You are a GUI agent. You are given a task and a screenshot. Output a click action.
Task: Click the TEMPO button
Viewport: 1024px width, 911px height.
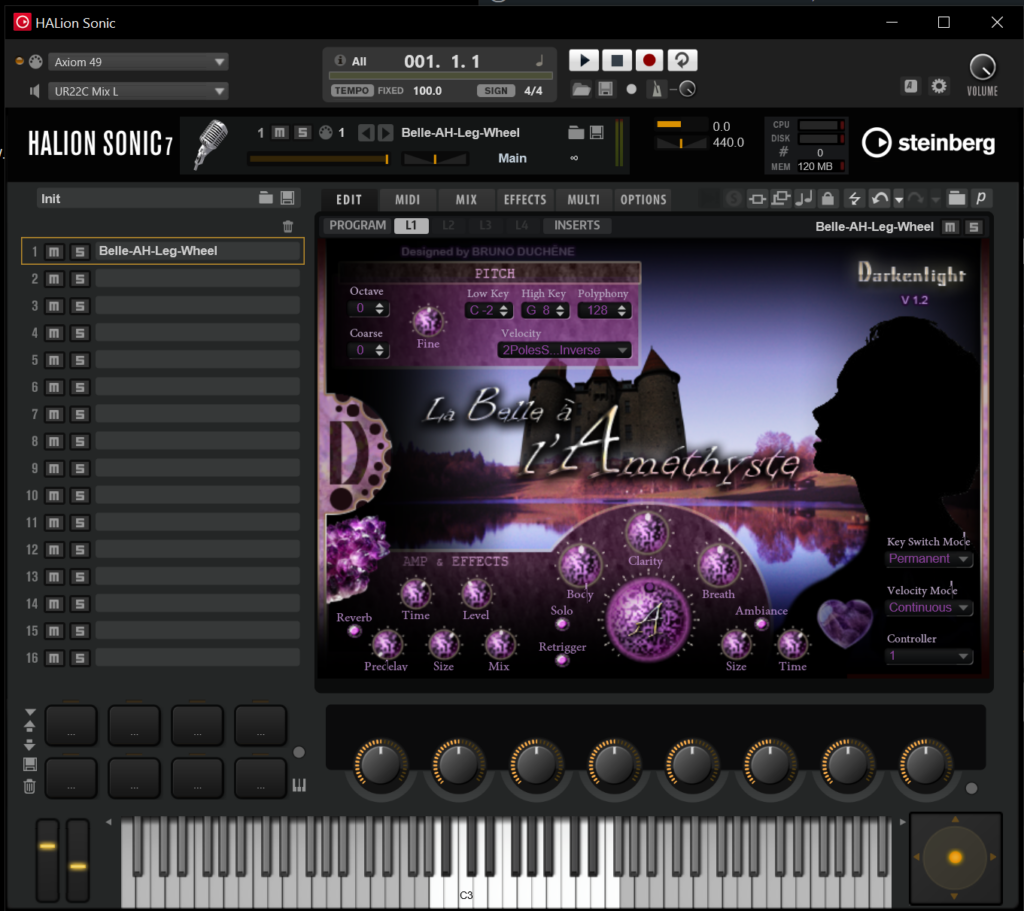point(352,91)
